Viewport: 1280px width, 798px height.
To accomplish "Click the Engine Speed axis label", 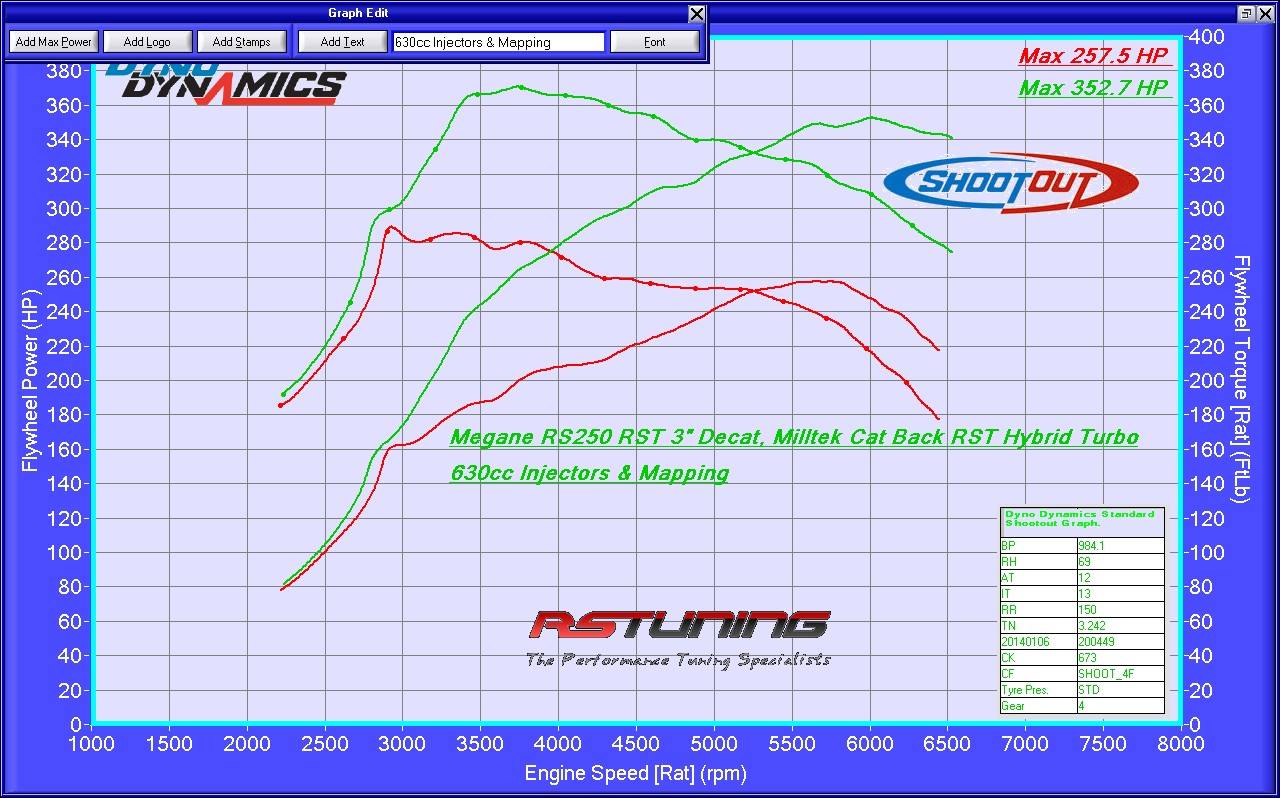I will [x=635, y=773].
